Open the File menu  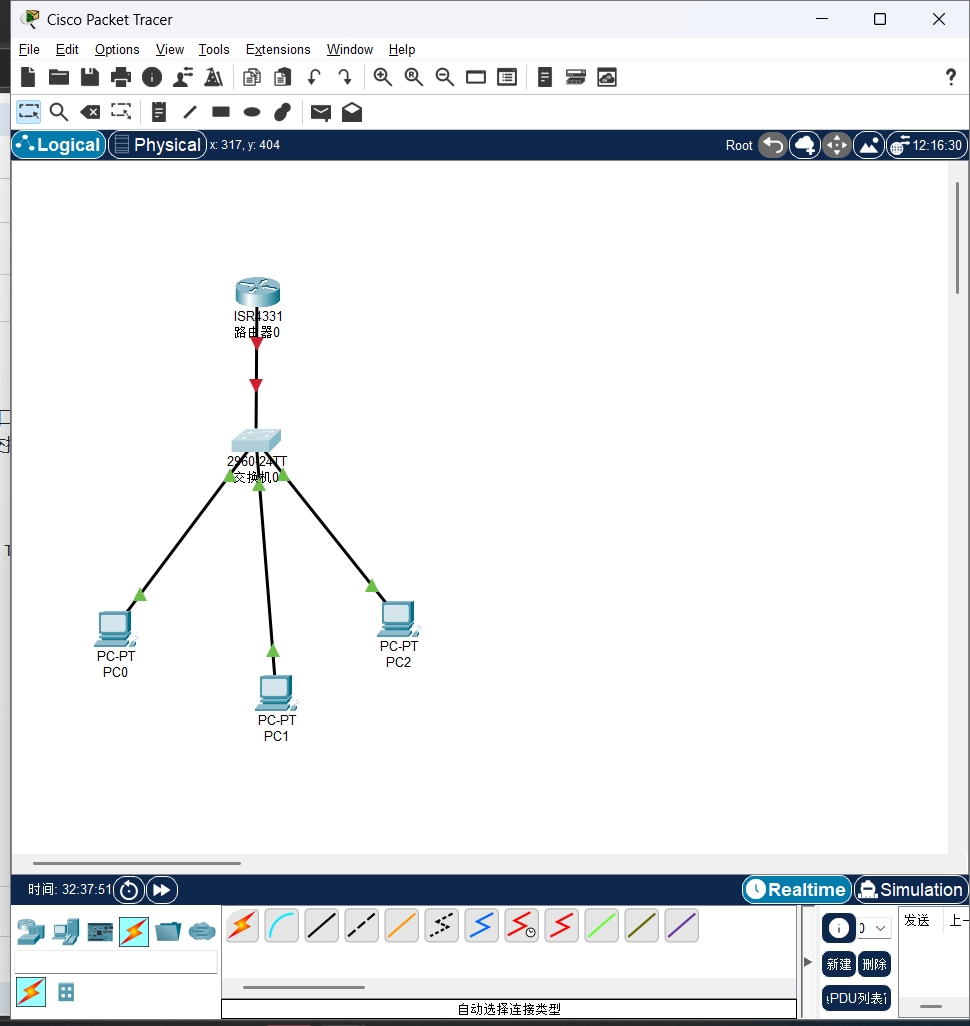pyautogui.click(x=29, y=50)
